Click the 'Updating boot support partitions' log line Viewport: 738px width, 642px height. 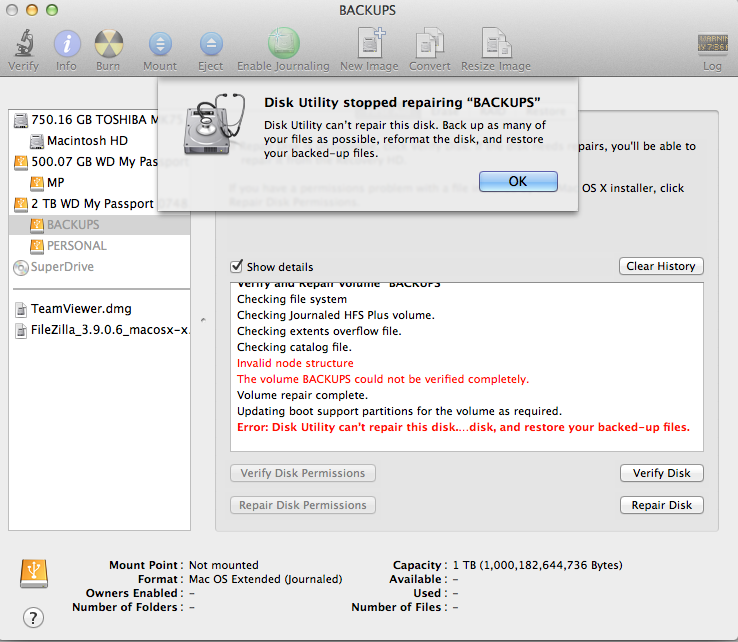[399, 411]
